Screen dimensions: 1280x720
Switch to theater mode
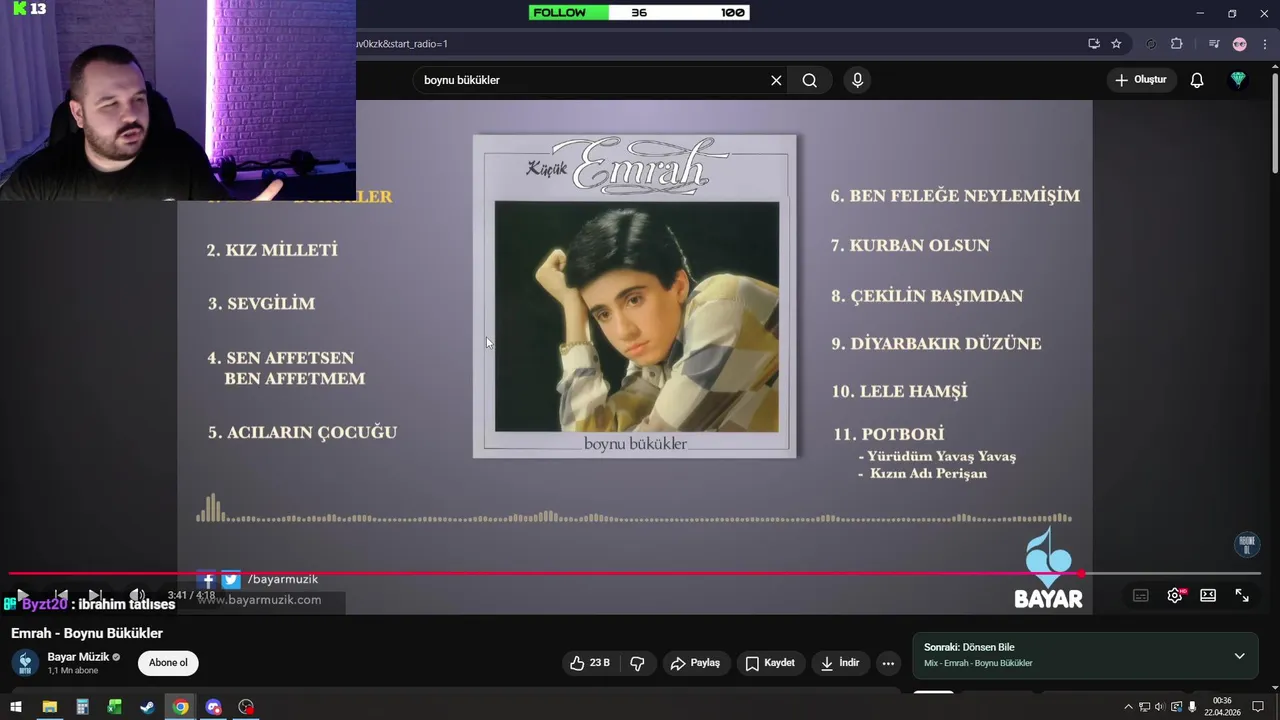[1208, 595]
